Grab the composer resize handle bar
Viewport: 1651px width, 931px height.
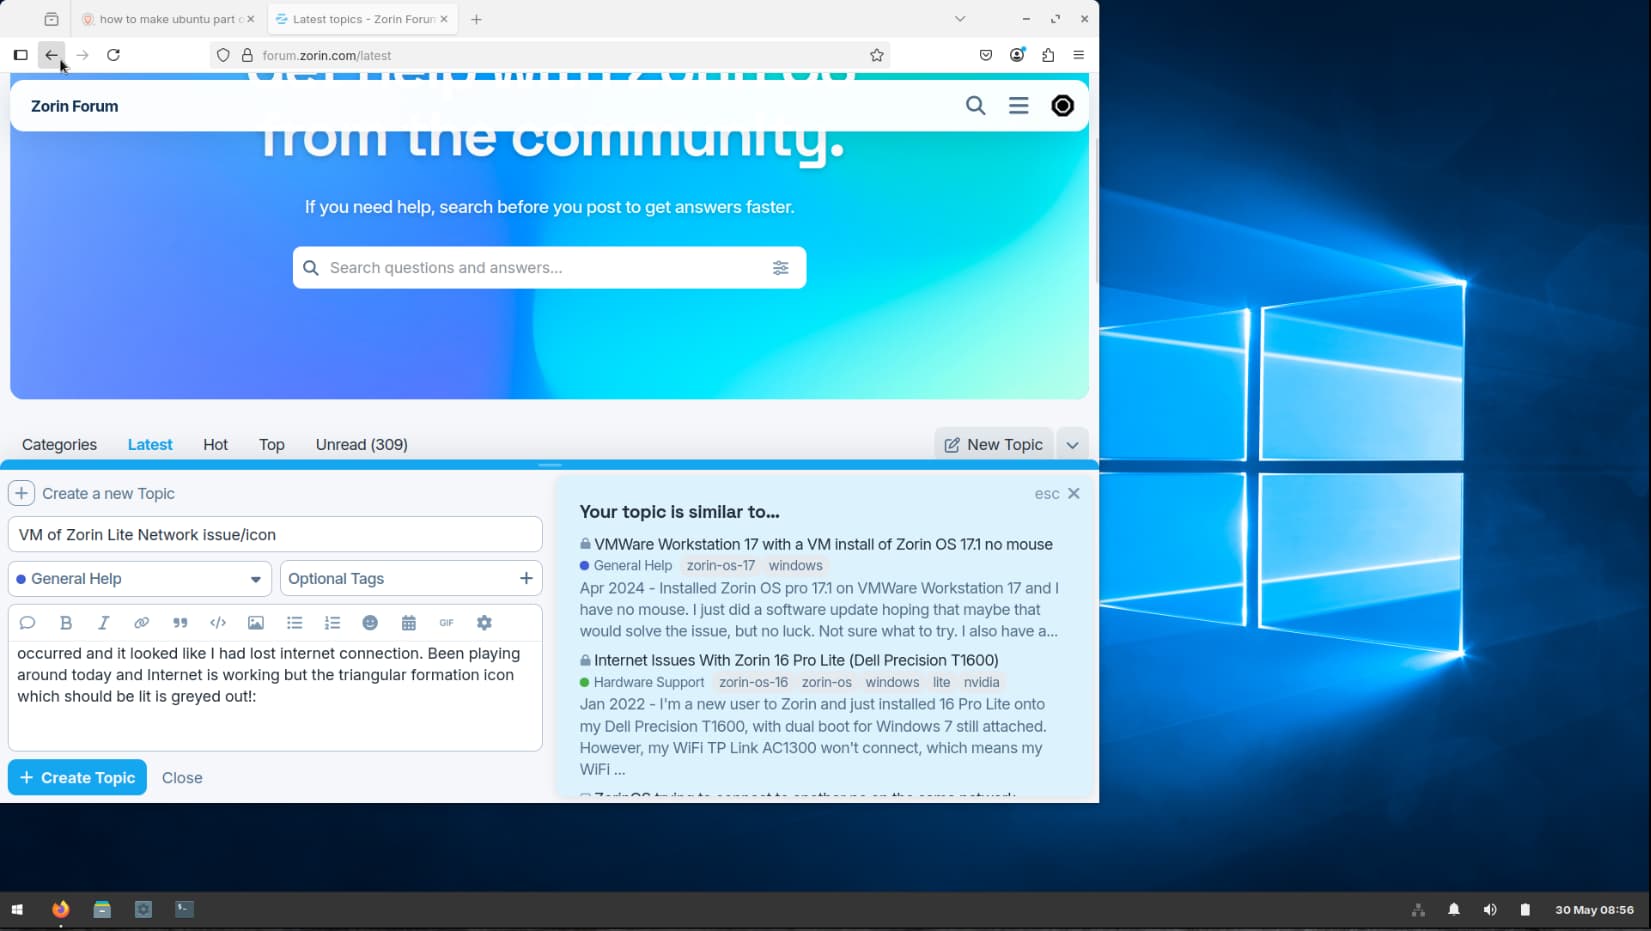click(x=550, y=465)
